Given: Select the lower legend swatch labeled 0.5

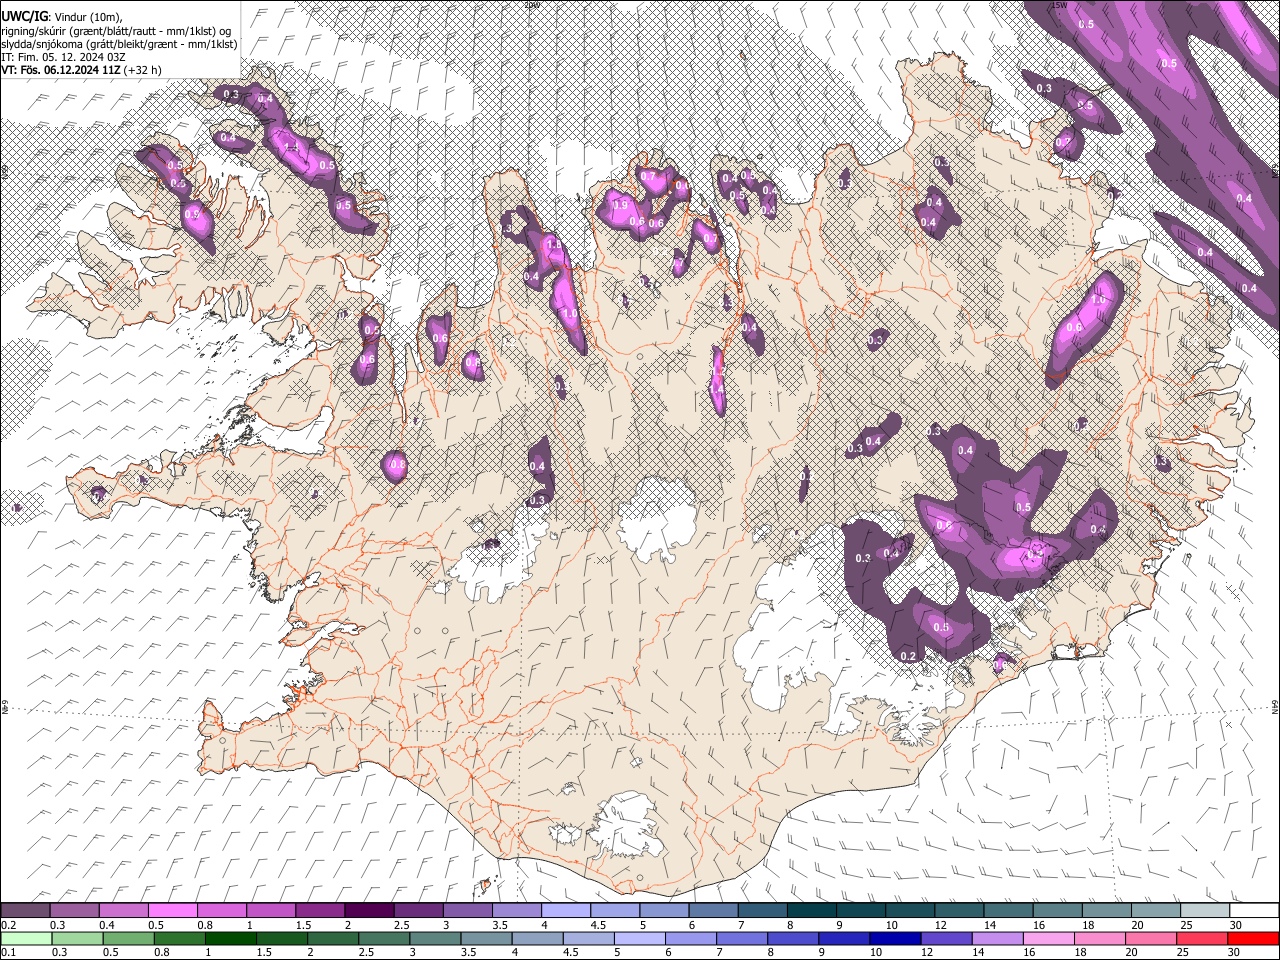Looking at the screenshot, I should [128, 938].
